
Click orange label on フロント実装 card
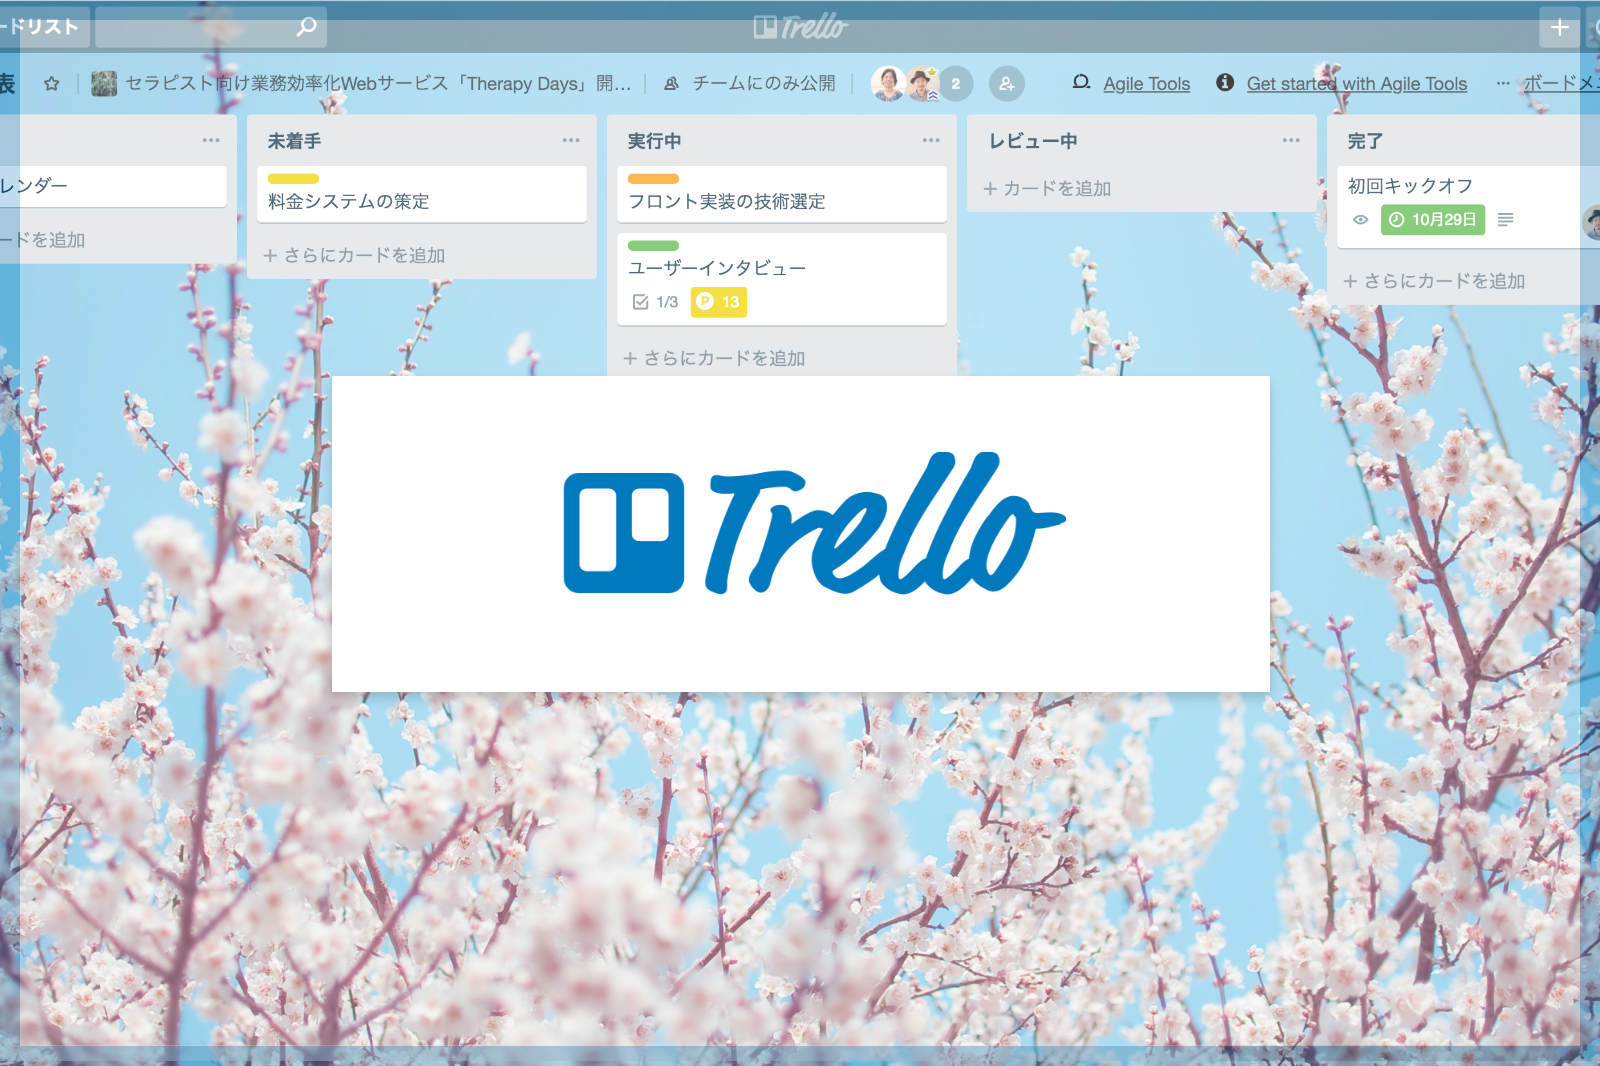point(653,178)
